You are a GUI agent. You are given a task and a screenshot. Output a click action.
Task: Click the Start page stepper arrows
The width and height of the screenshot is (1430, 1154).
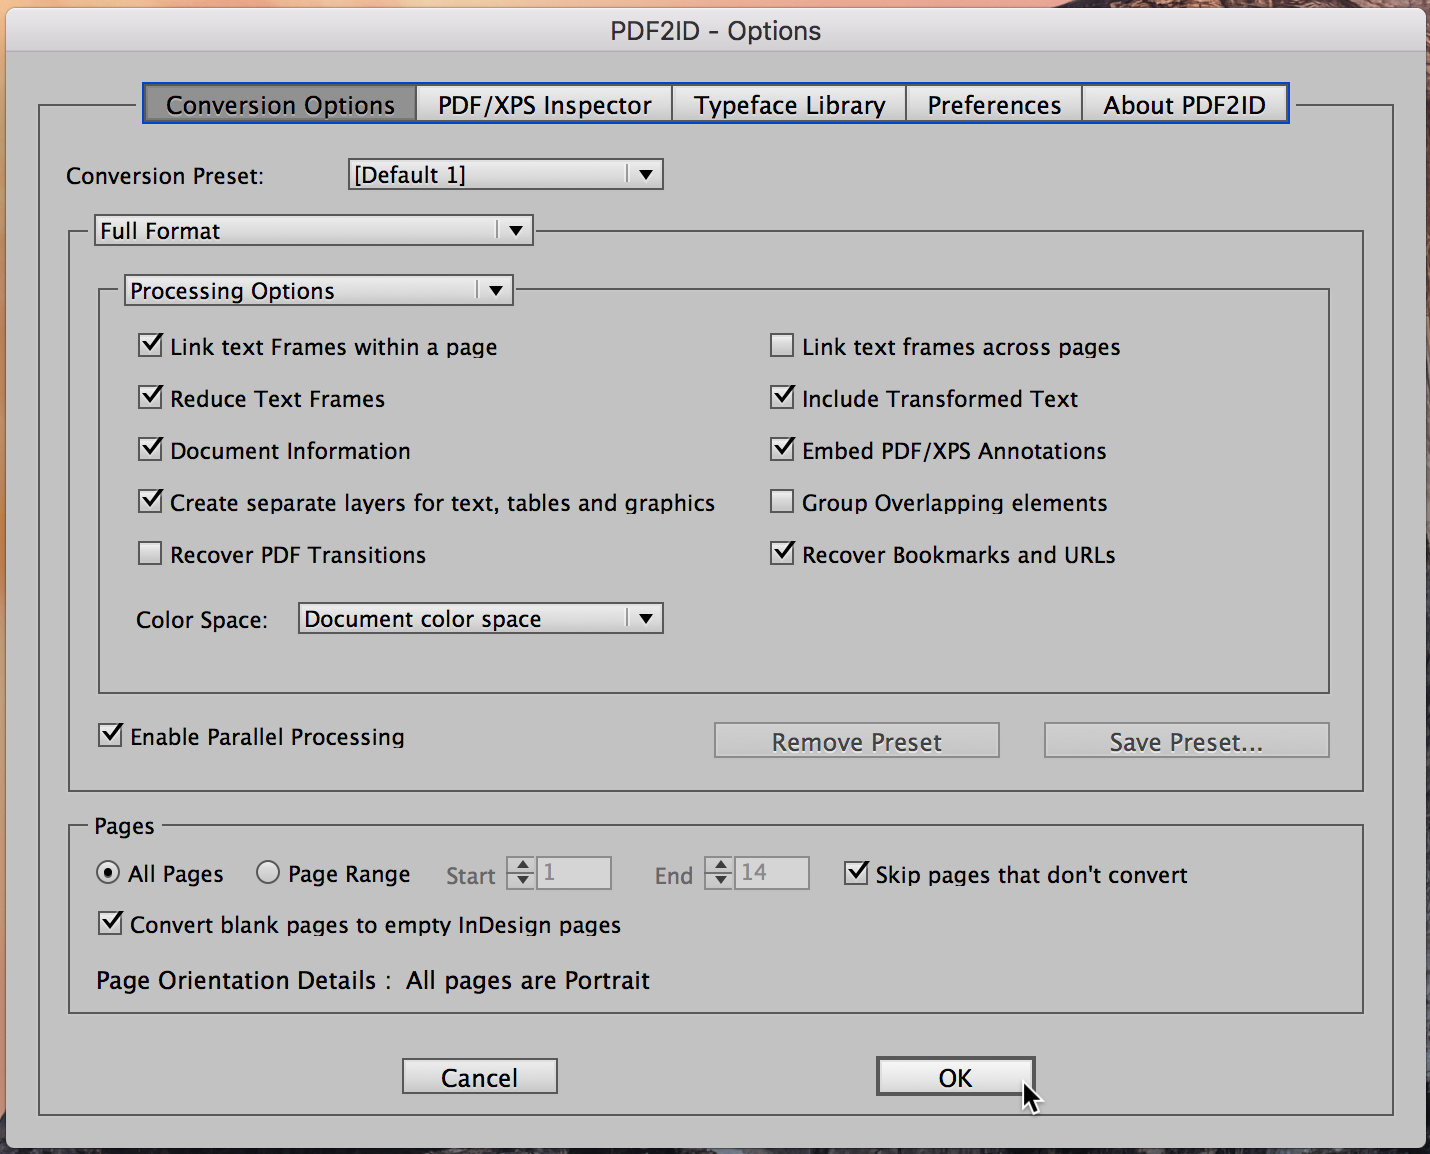[x=521, y=873]
